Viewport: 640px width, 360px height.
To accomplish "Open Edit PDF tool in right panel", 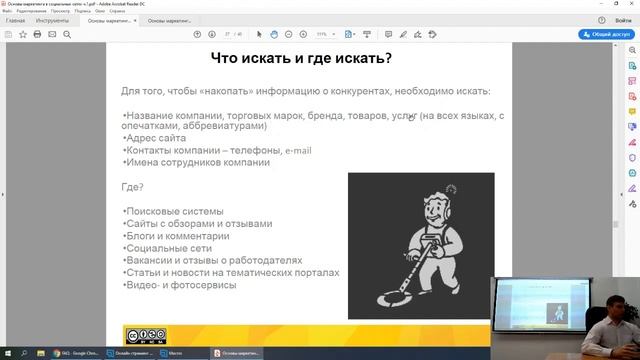I will (x=632, y=81).
